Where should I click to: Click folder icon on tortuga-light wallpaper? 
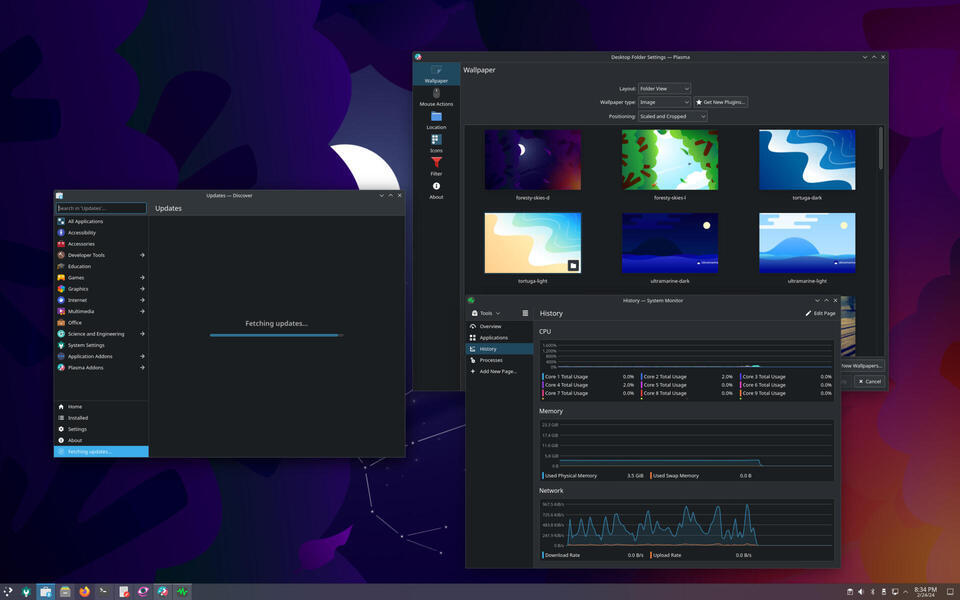[573, 265]
